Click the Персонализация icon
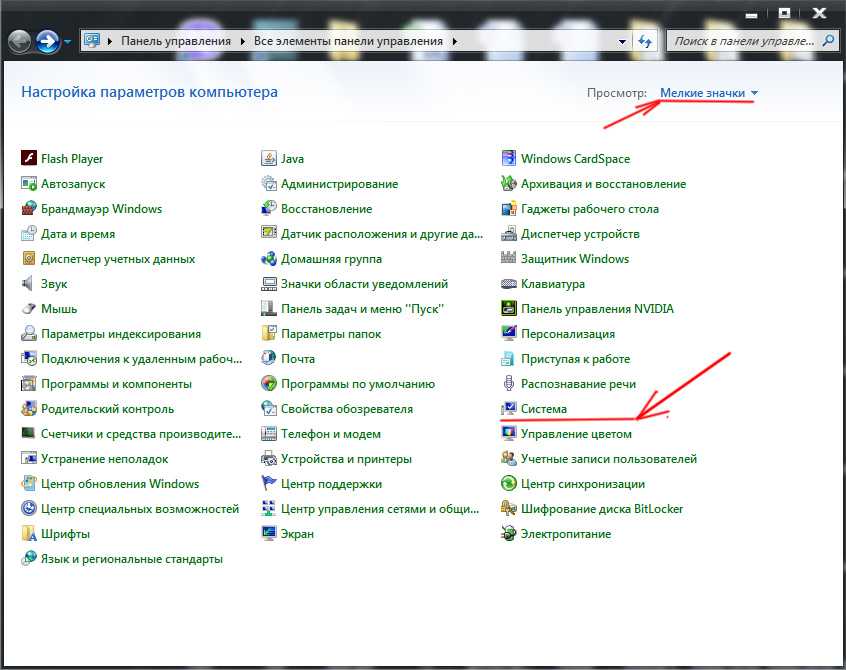 (x=509, y=333)
